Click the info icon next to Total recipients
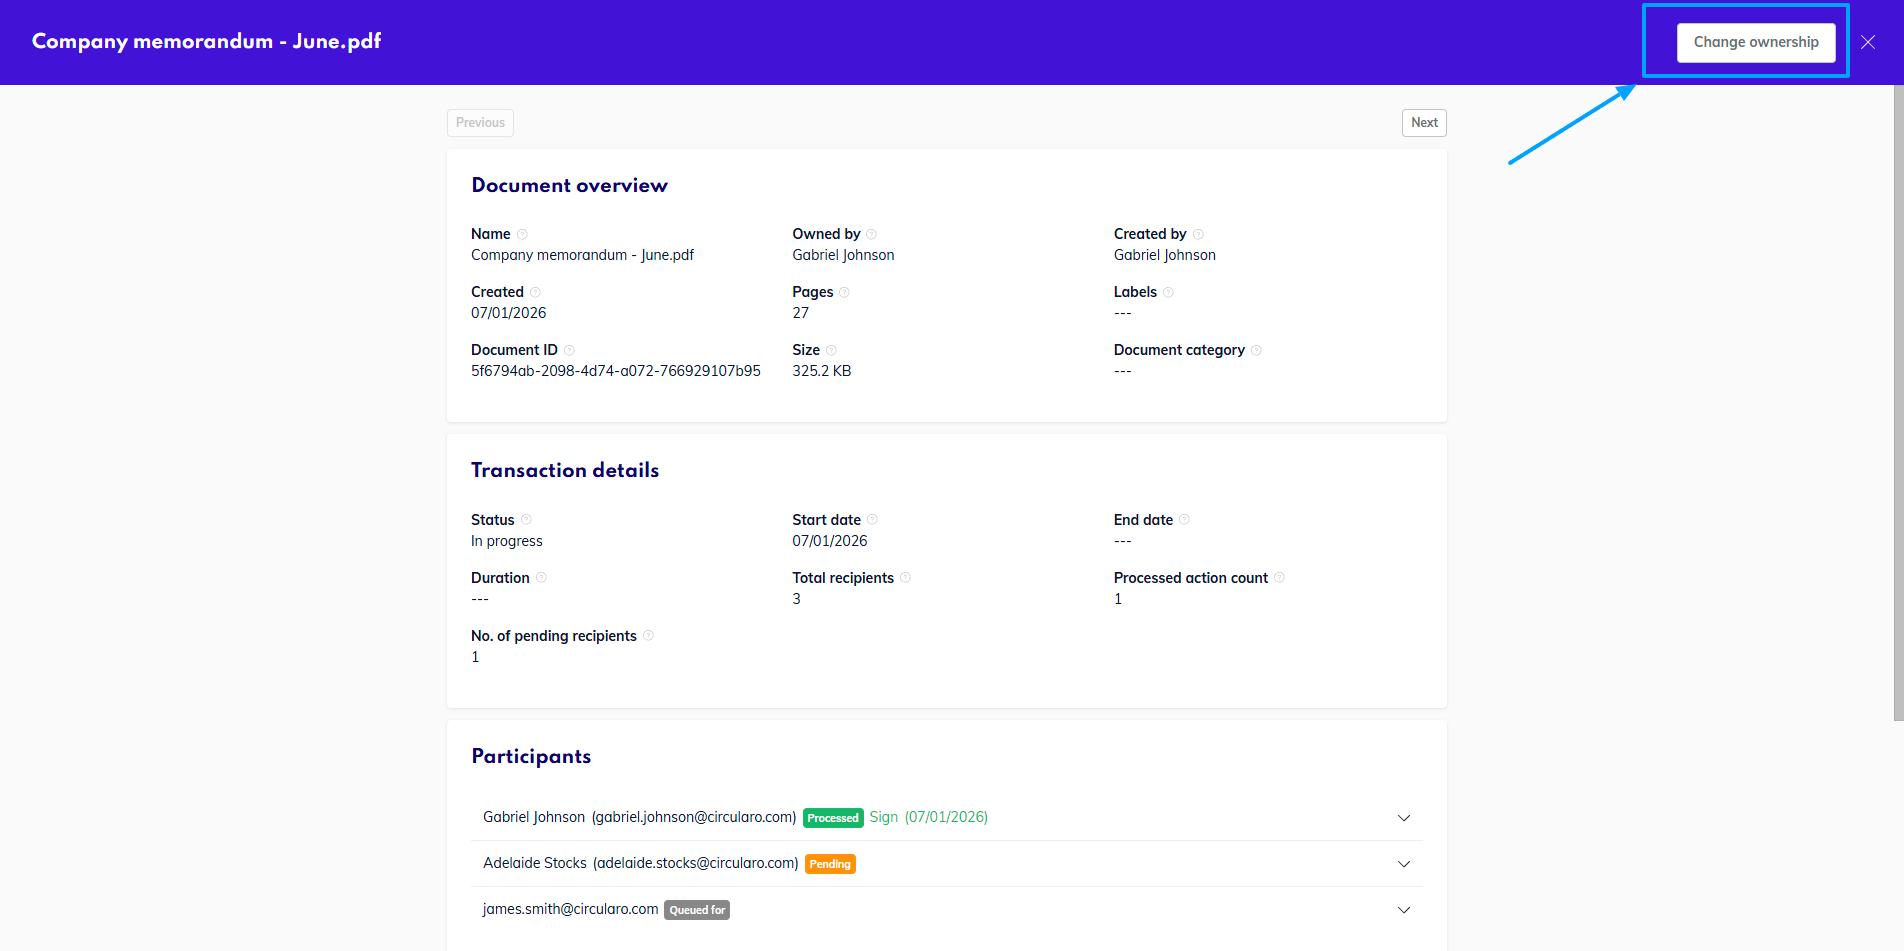The height and width of the screenshot is (951, 1904). point(905,577)
